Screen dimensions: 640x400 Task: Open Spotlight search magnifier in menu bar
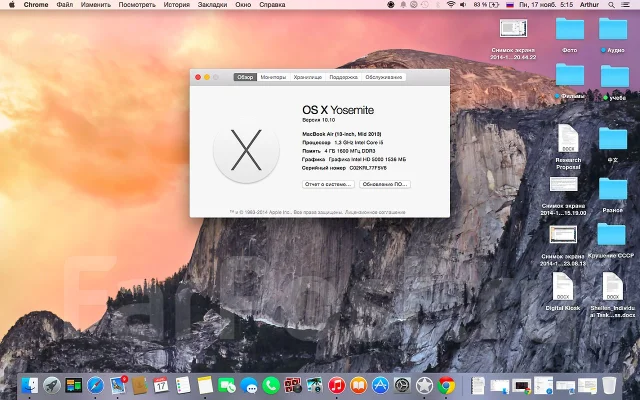click(611, 5)
